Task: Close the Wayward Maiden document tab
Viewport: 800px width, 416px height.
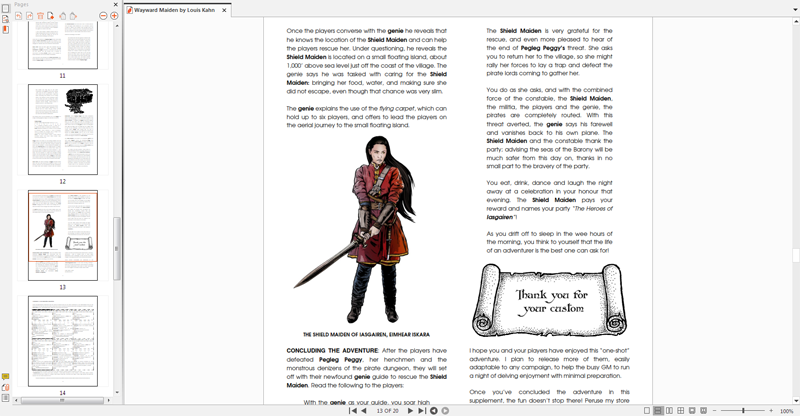Action: click(223, 9)
